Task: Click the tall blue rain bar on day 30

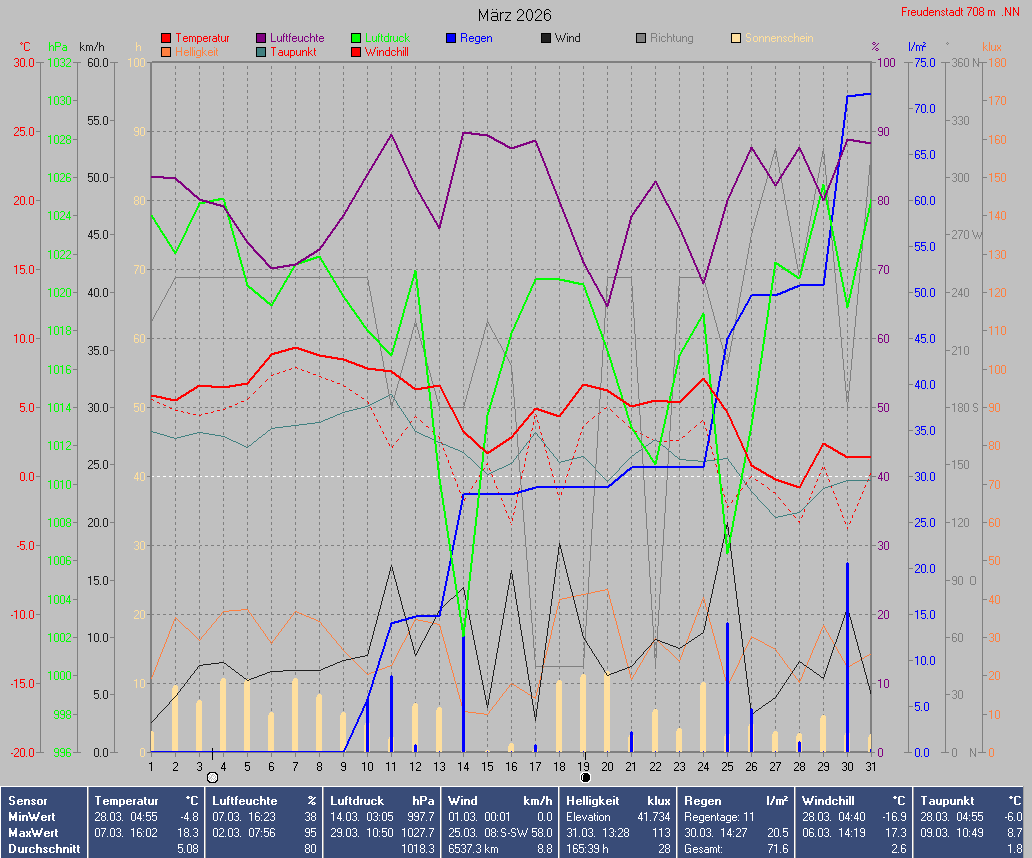Action: [847, 660]
